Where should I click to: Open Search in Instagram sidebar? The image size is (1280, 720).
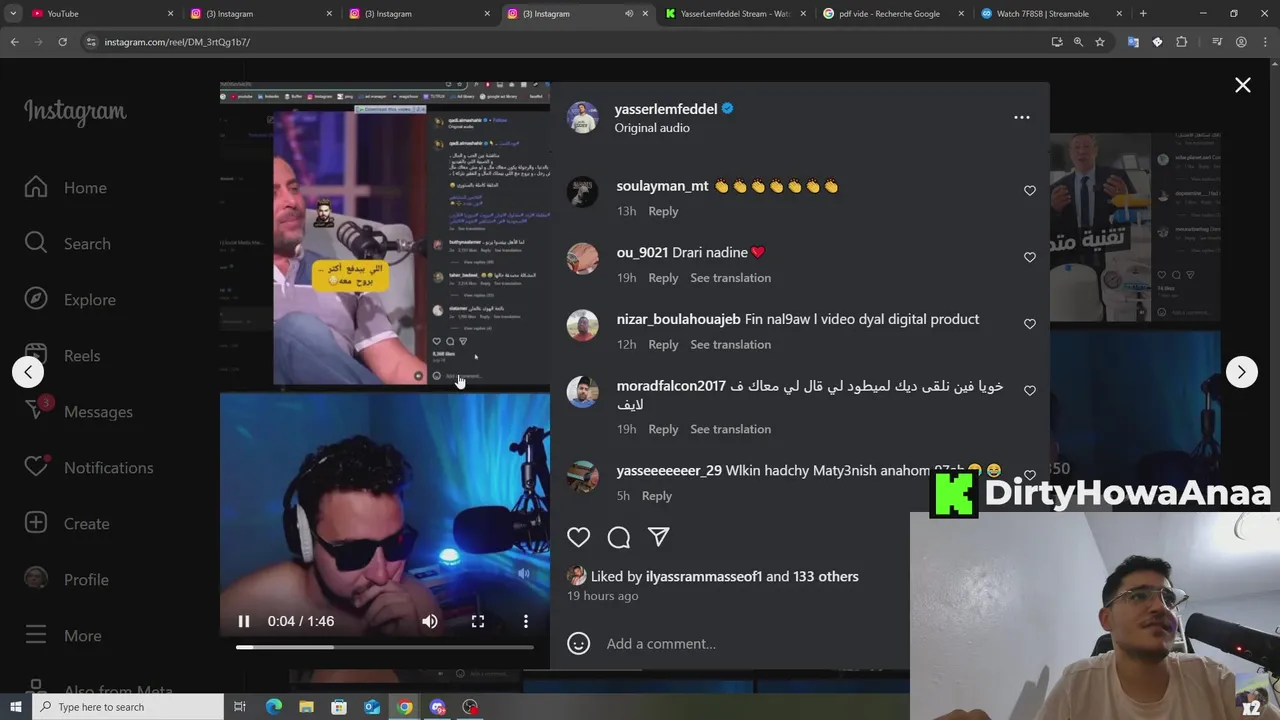pos(67,244)
